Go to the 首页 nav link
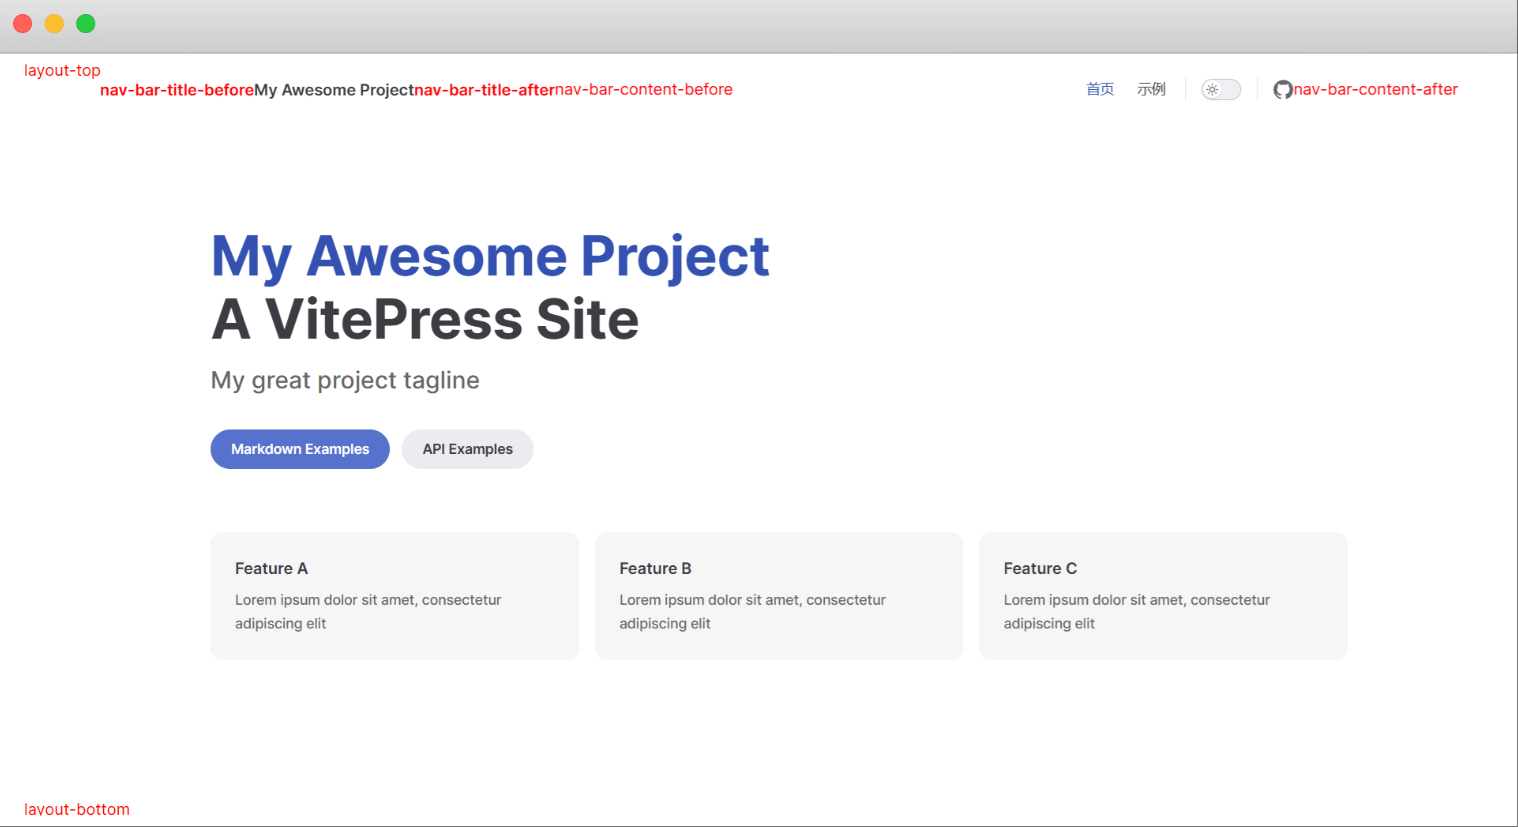Viewport: 1518px width, 827px height. 1100,90
